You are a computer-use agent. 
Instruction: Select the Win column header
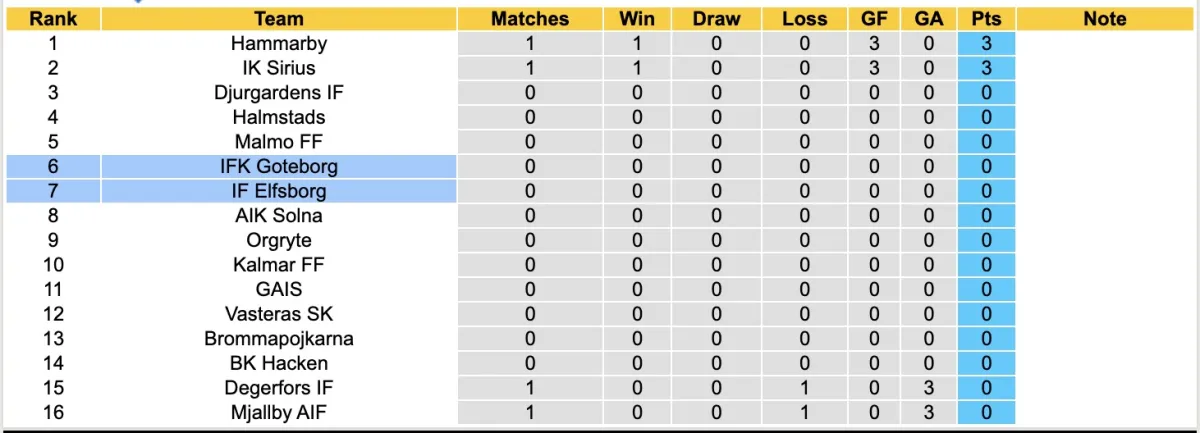click(636, 19)
